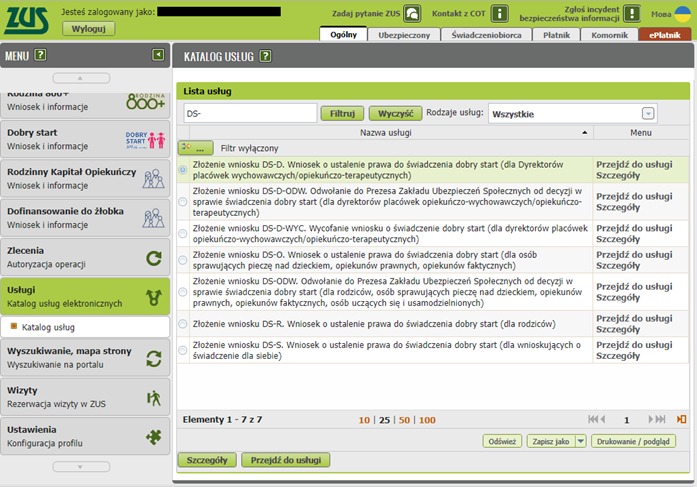Switch to the Świadczeniobiorca tab

(x=486, y=35)
